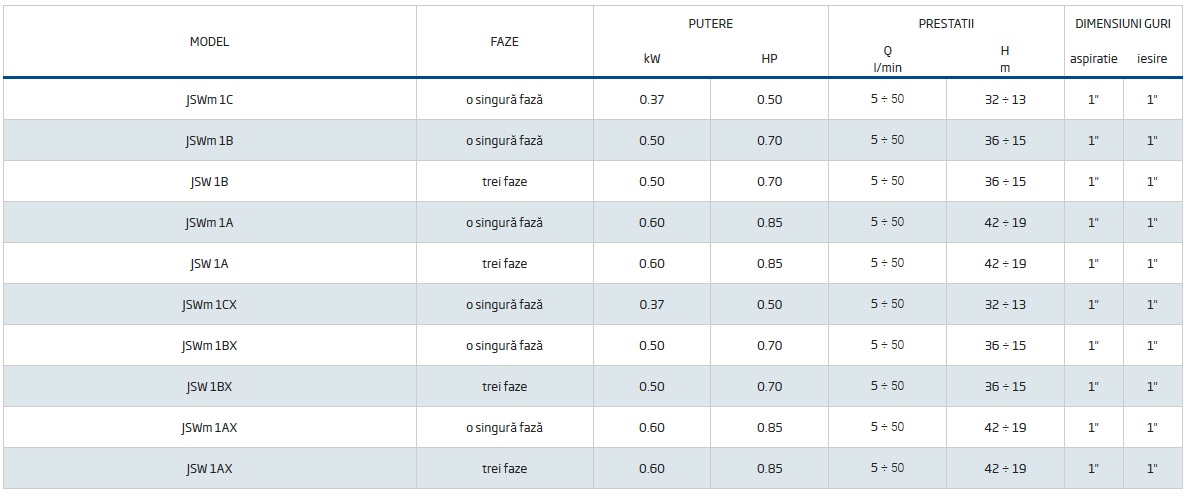Click the Q l/min column header
The width and height of the screenshot is (1187, 497).
tap(887, 59)
